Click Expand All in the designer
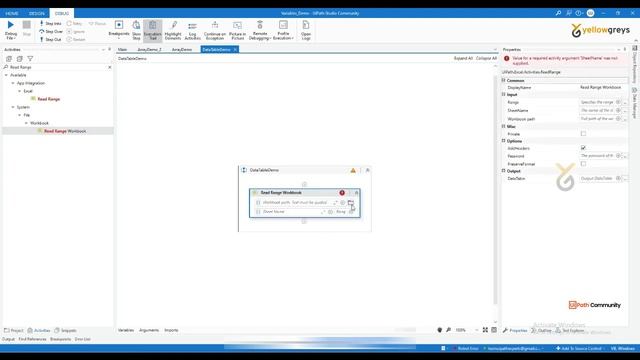Screen dimensions: 640x360 (463, 58)
